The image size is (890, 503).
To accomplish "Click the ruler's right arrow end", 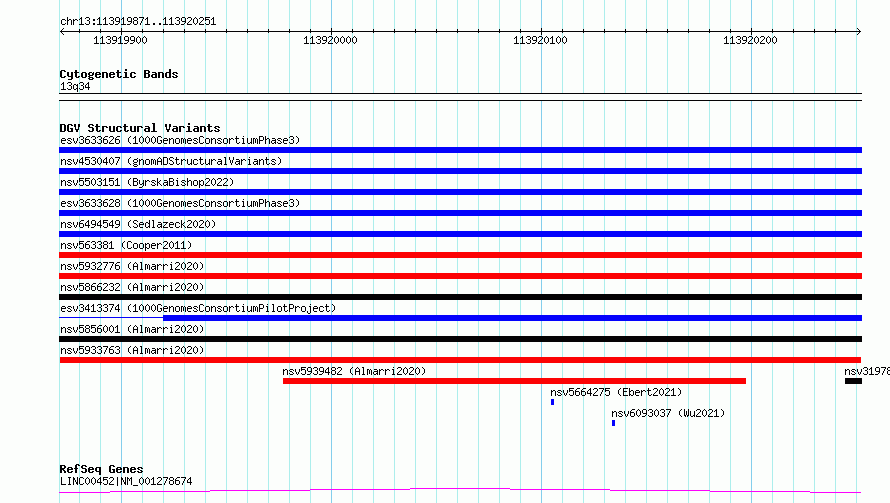I will [x=859, y=31].
